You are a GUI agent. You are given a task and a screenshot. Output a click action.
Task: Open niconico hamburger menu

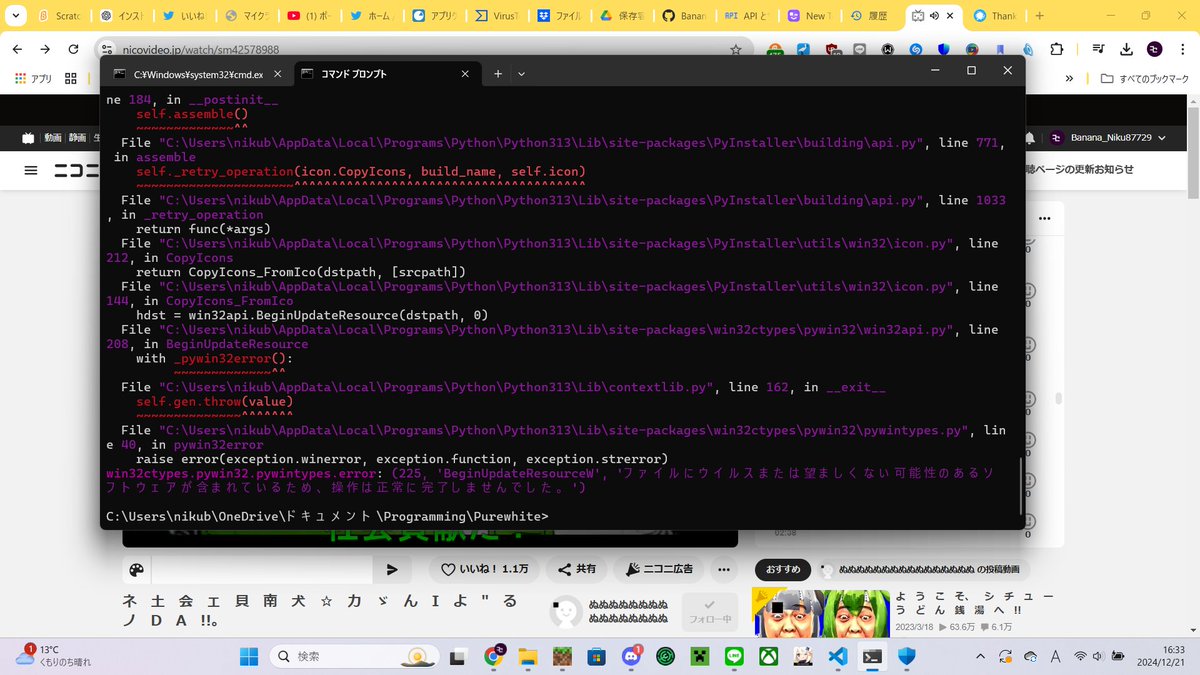coord(31,171)
